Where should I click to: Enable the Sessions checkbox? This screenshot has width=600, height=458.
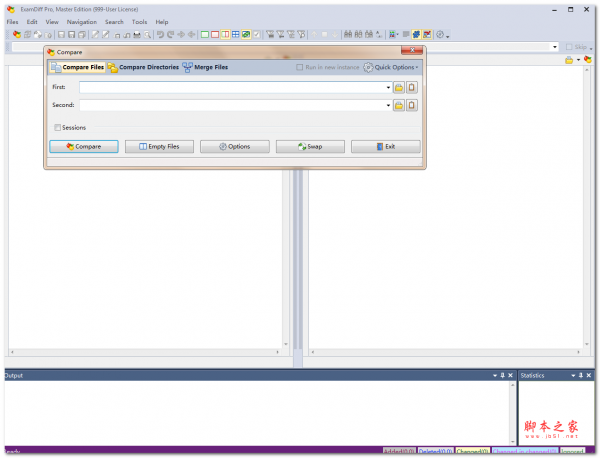[58, 128]
